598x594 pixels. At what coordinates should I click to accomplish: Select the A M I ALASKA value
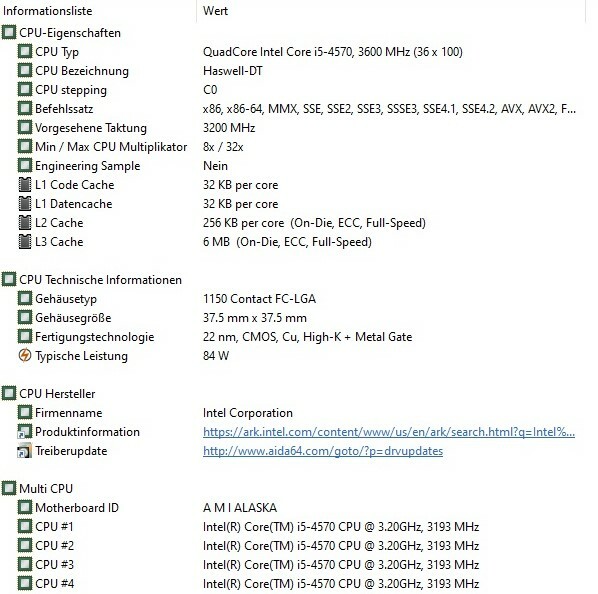pos(240,507)
